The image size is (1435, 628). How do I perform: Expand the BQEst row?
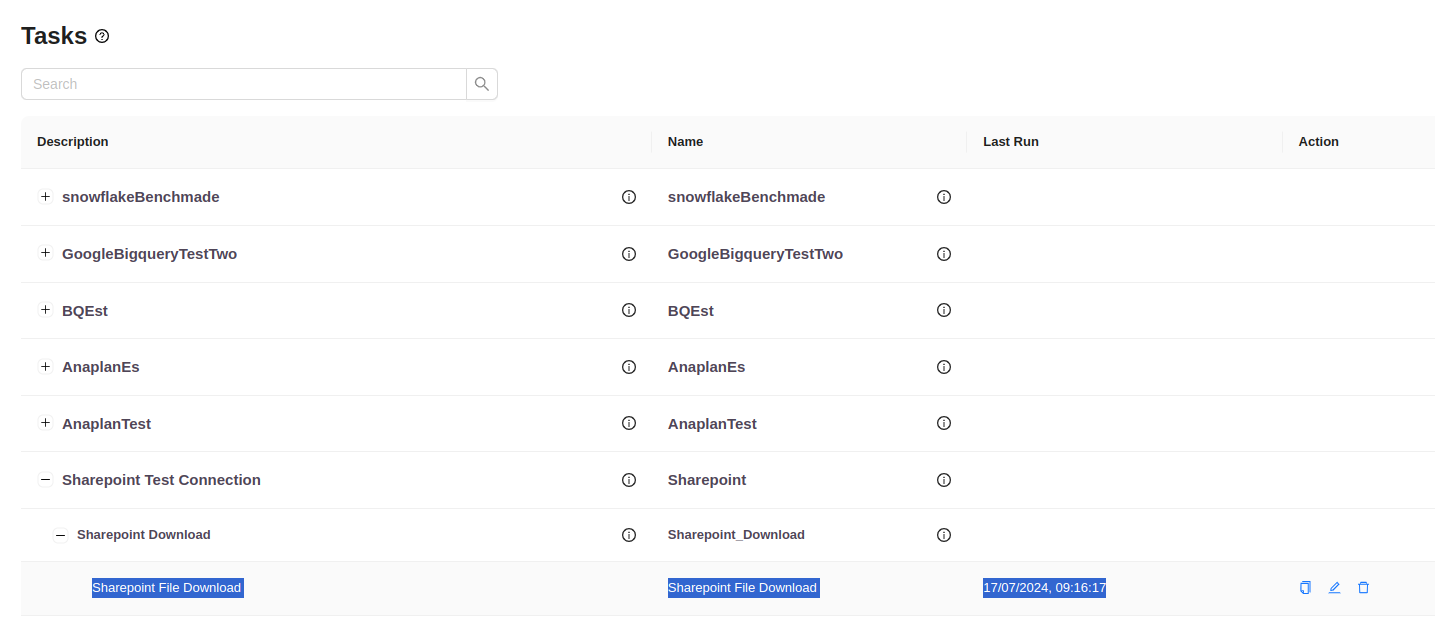(x=45, y=310)
